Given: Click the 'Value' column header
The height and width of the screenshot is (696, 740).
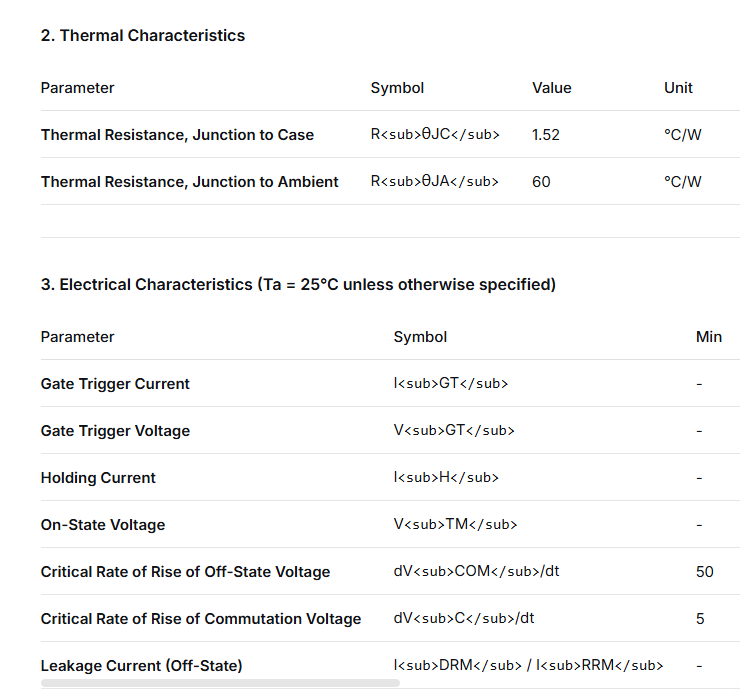Looking at the screenshot, I should pos(551,88).
